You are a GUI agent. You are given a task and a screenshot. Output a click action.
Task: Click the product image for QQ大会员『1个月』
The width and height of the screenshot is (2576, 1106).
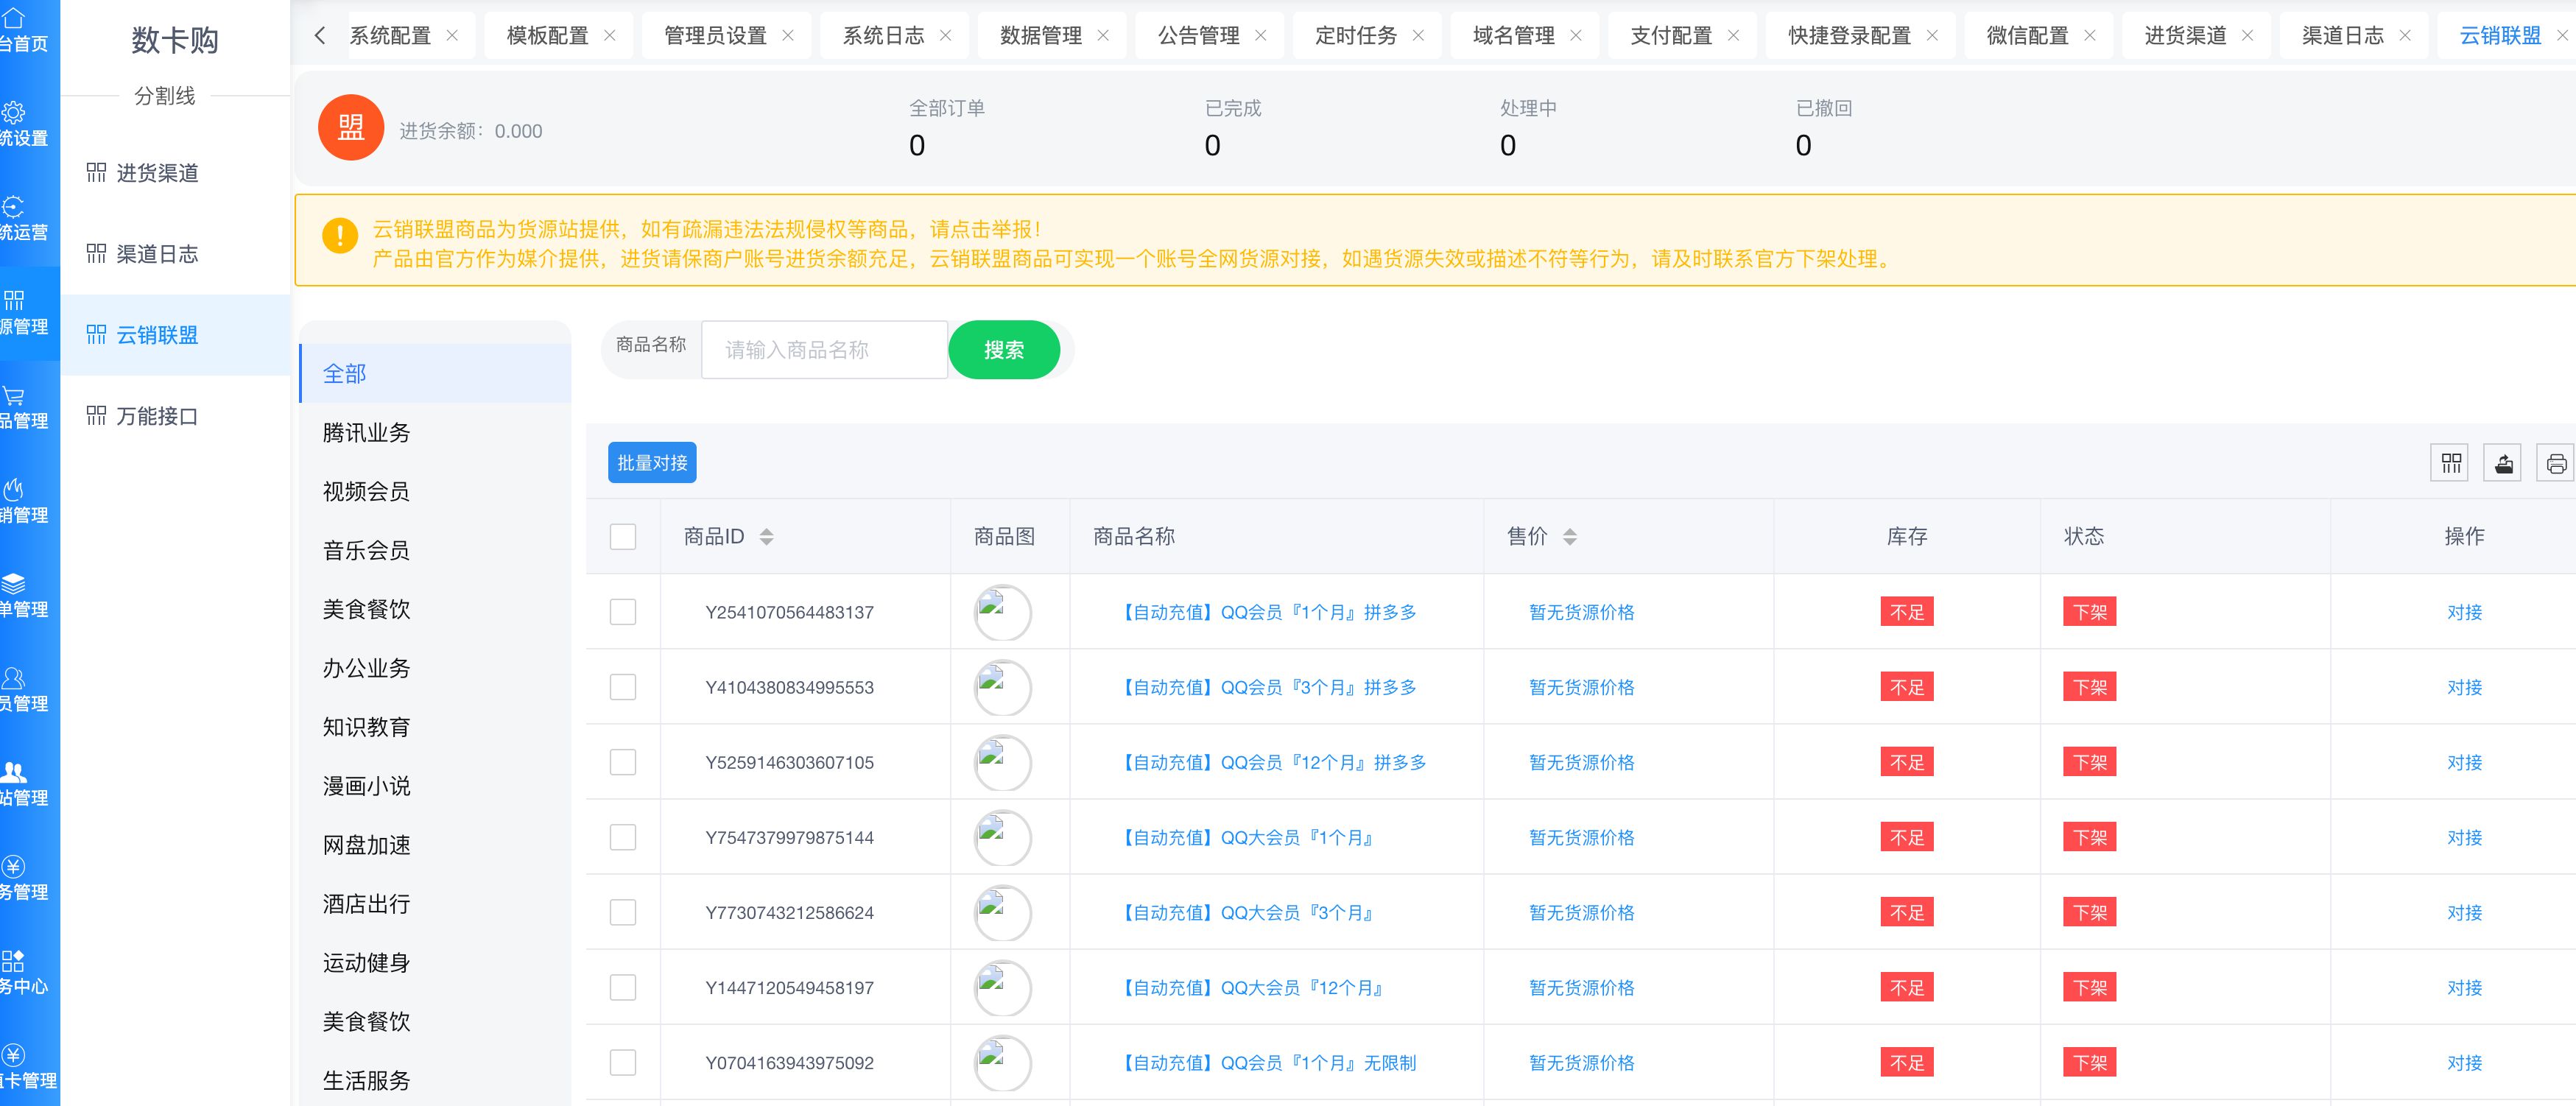1003,837
